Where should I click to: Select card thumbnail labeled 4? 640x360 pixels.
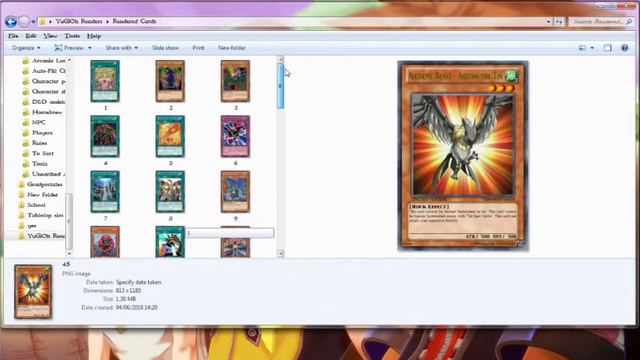pos(105,136)
